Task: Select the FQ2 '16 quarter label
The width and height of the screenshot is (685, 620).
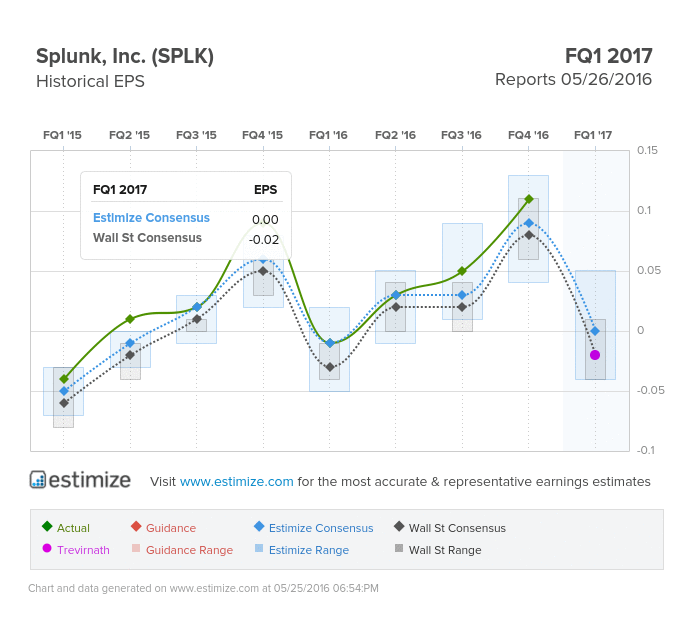Action: 395,135
